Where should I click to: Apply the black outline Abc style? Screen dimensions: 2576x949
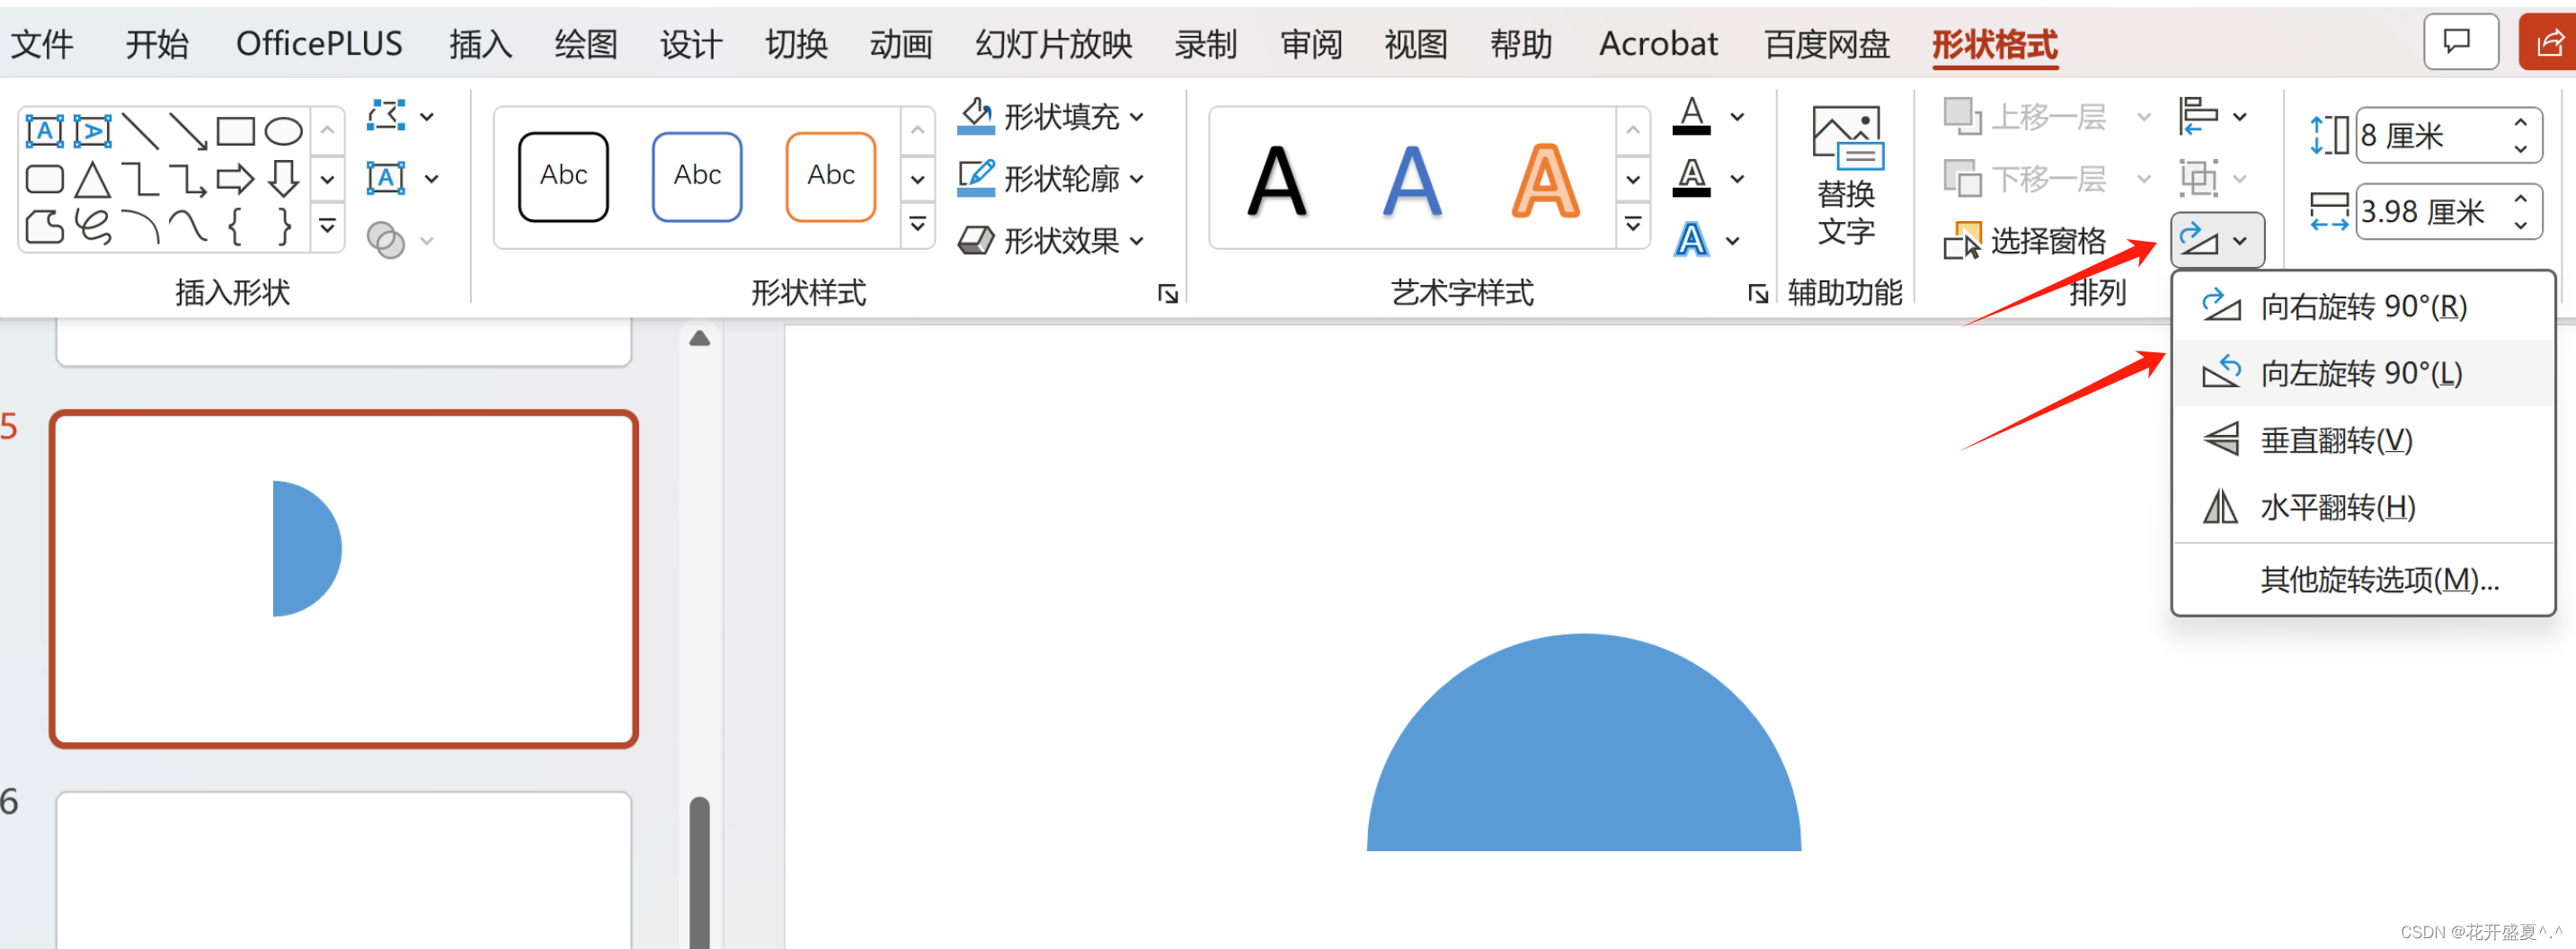click(x=563, y=176)
